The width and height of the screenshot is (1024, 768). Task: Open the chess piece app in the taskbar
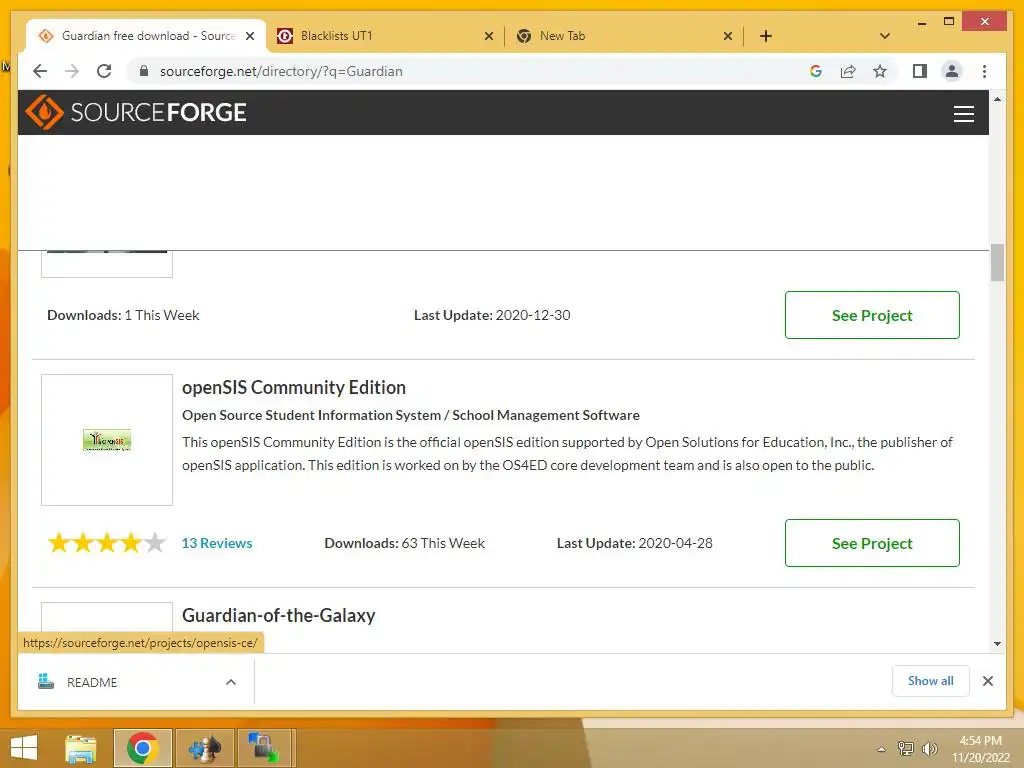204,748
